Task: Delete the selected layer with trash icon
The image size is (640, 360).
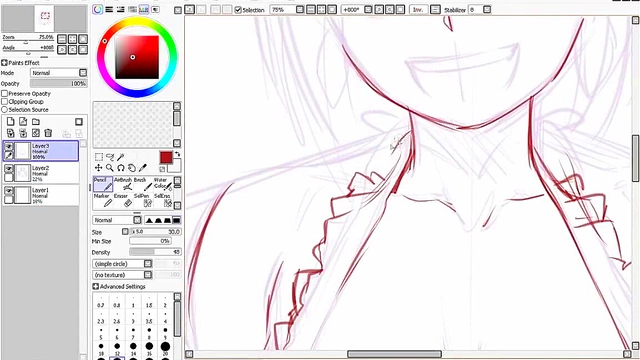Action: click(x=48, y=133)
